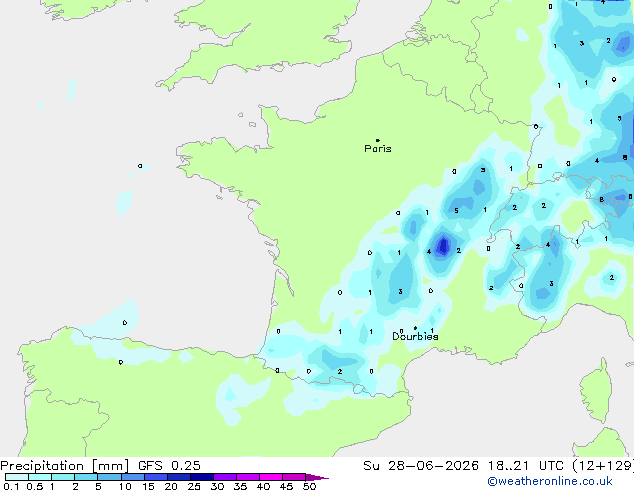Click the "Su 28-06-2026" date text
The height and width of the screenshot is (490, 634).
click(421, 466)
